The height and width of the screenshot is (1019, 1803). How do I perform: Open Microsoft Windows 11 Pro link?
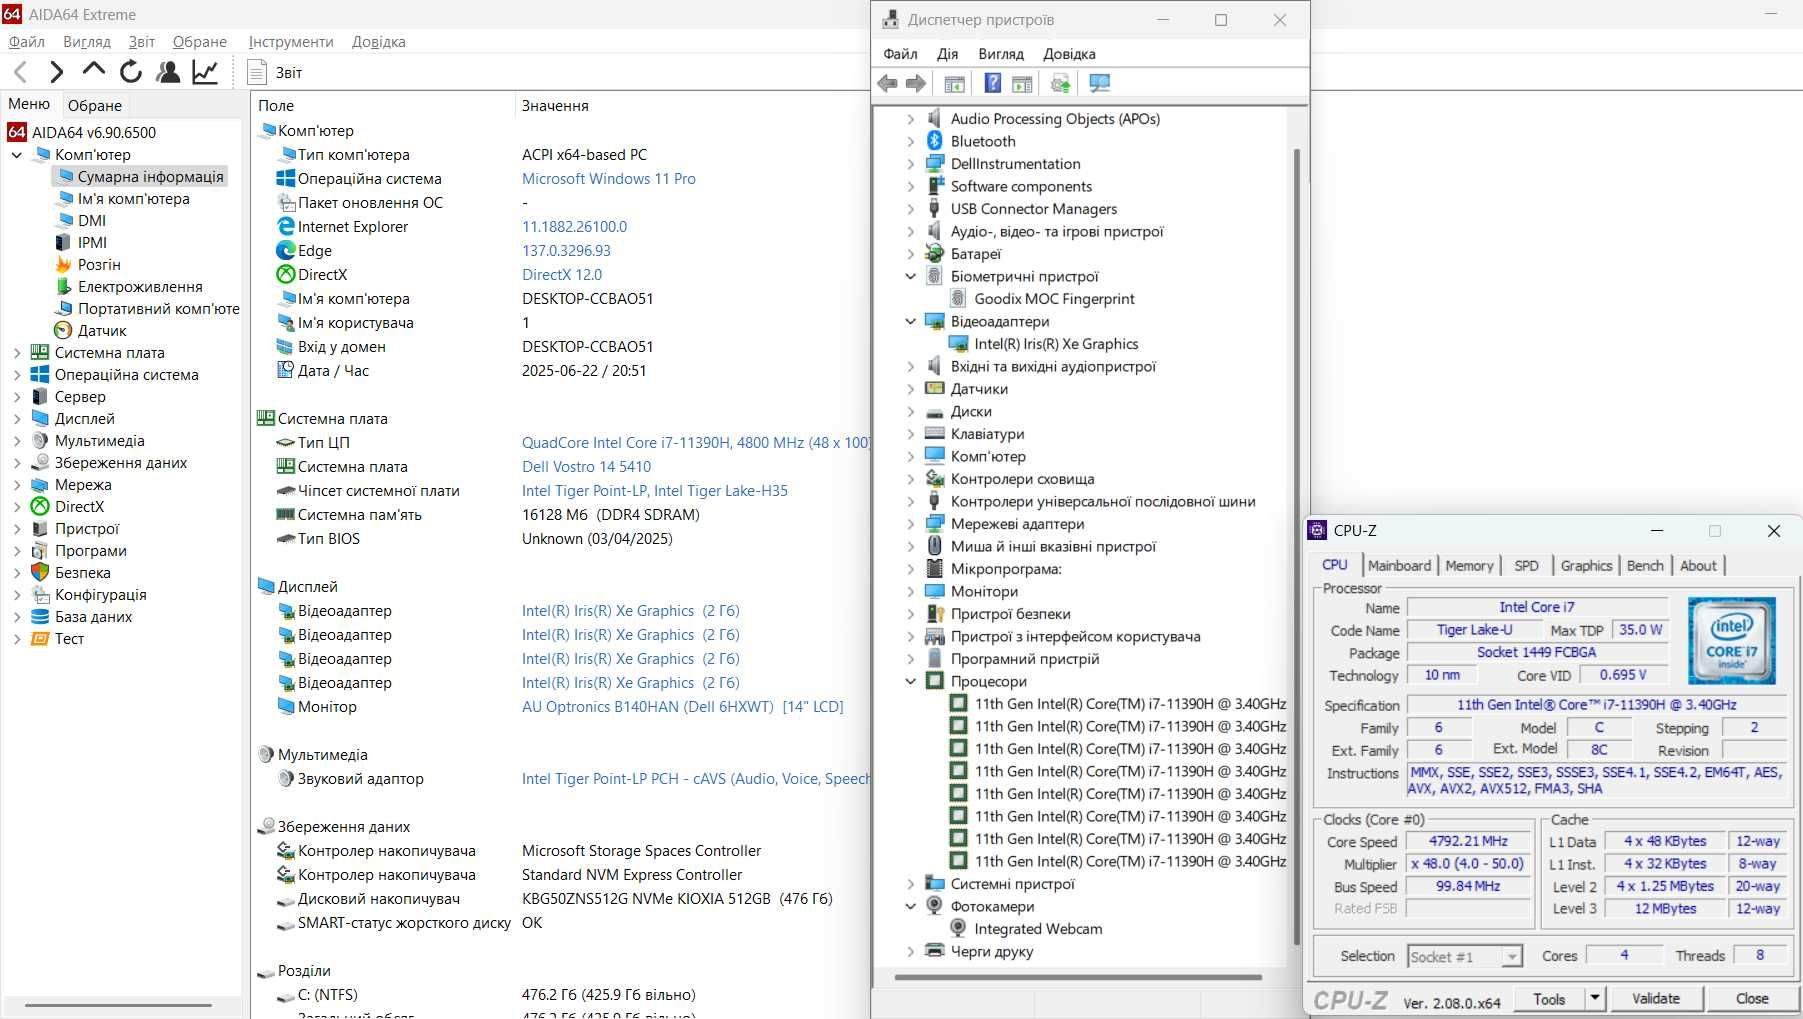pyautogui.click(x=609, y=178)
